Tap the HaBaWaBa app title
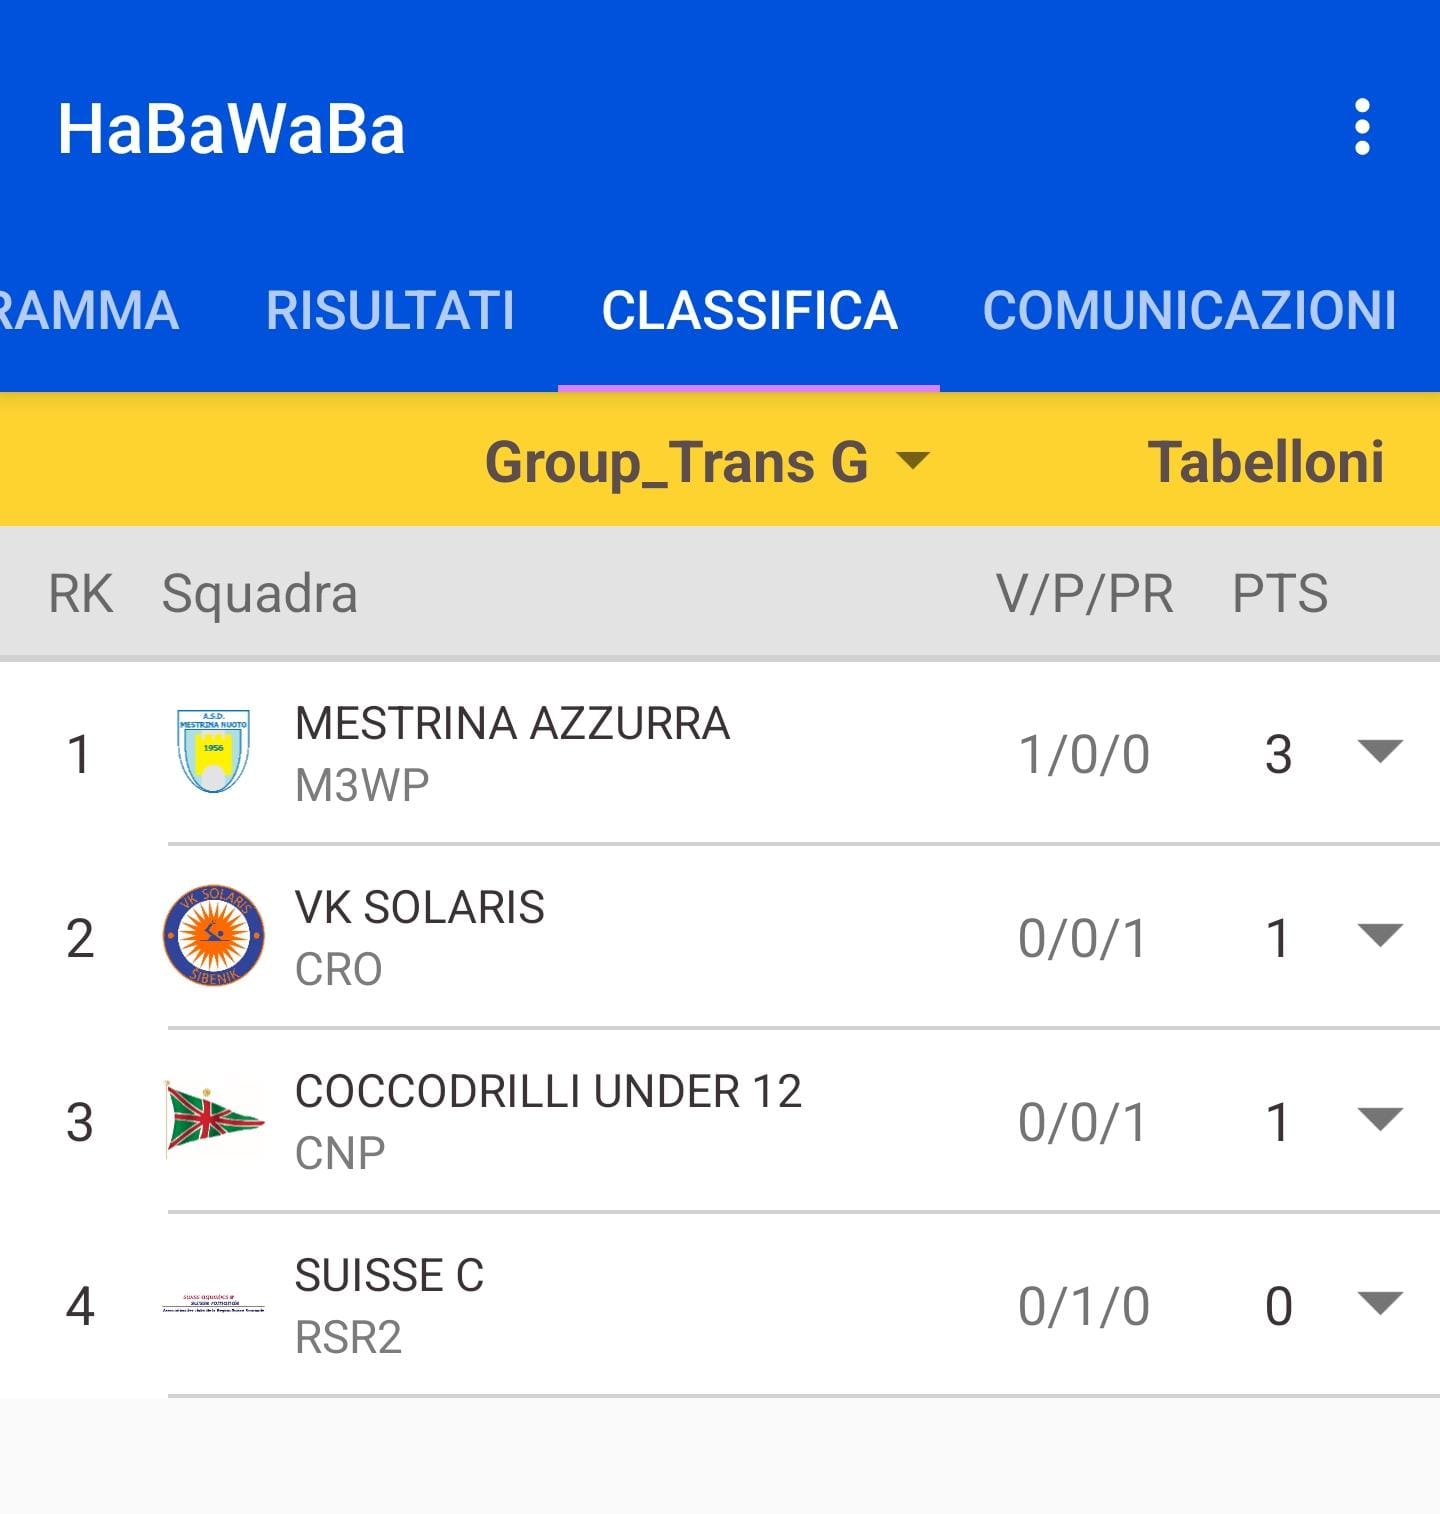1440x1514 pixels. [231, 129]
